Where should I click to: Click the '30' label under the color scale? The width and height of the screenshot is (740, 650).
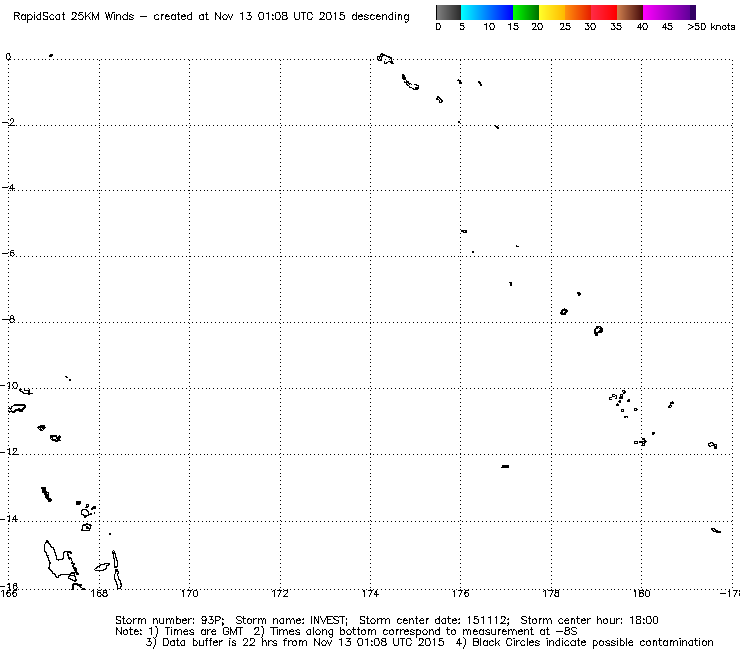coord(590,27)
